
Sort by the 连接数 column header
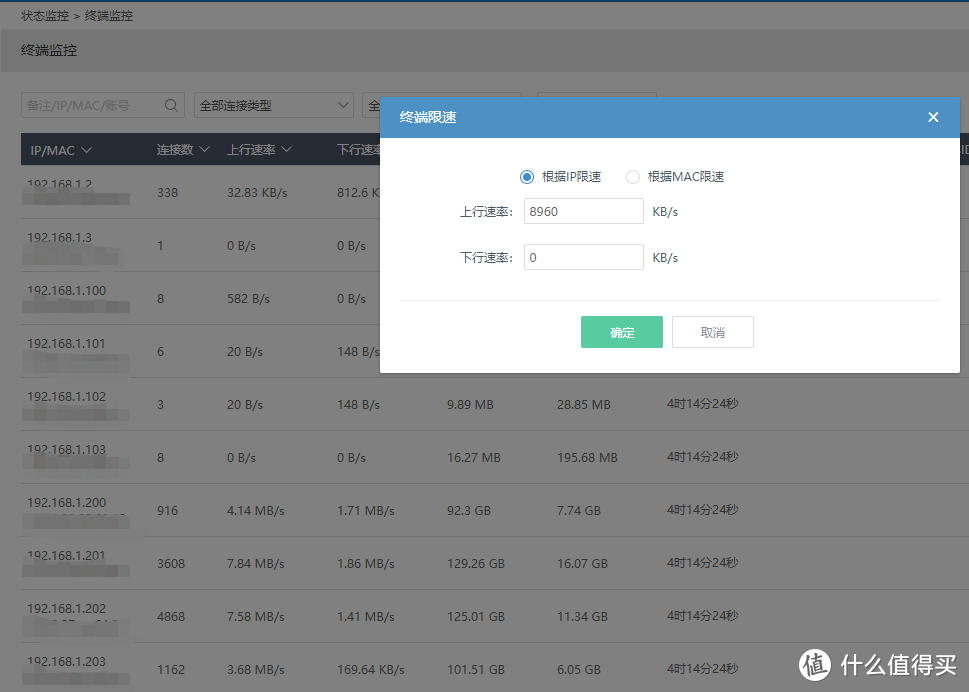tap(183, 150)
